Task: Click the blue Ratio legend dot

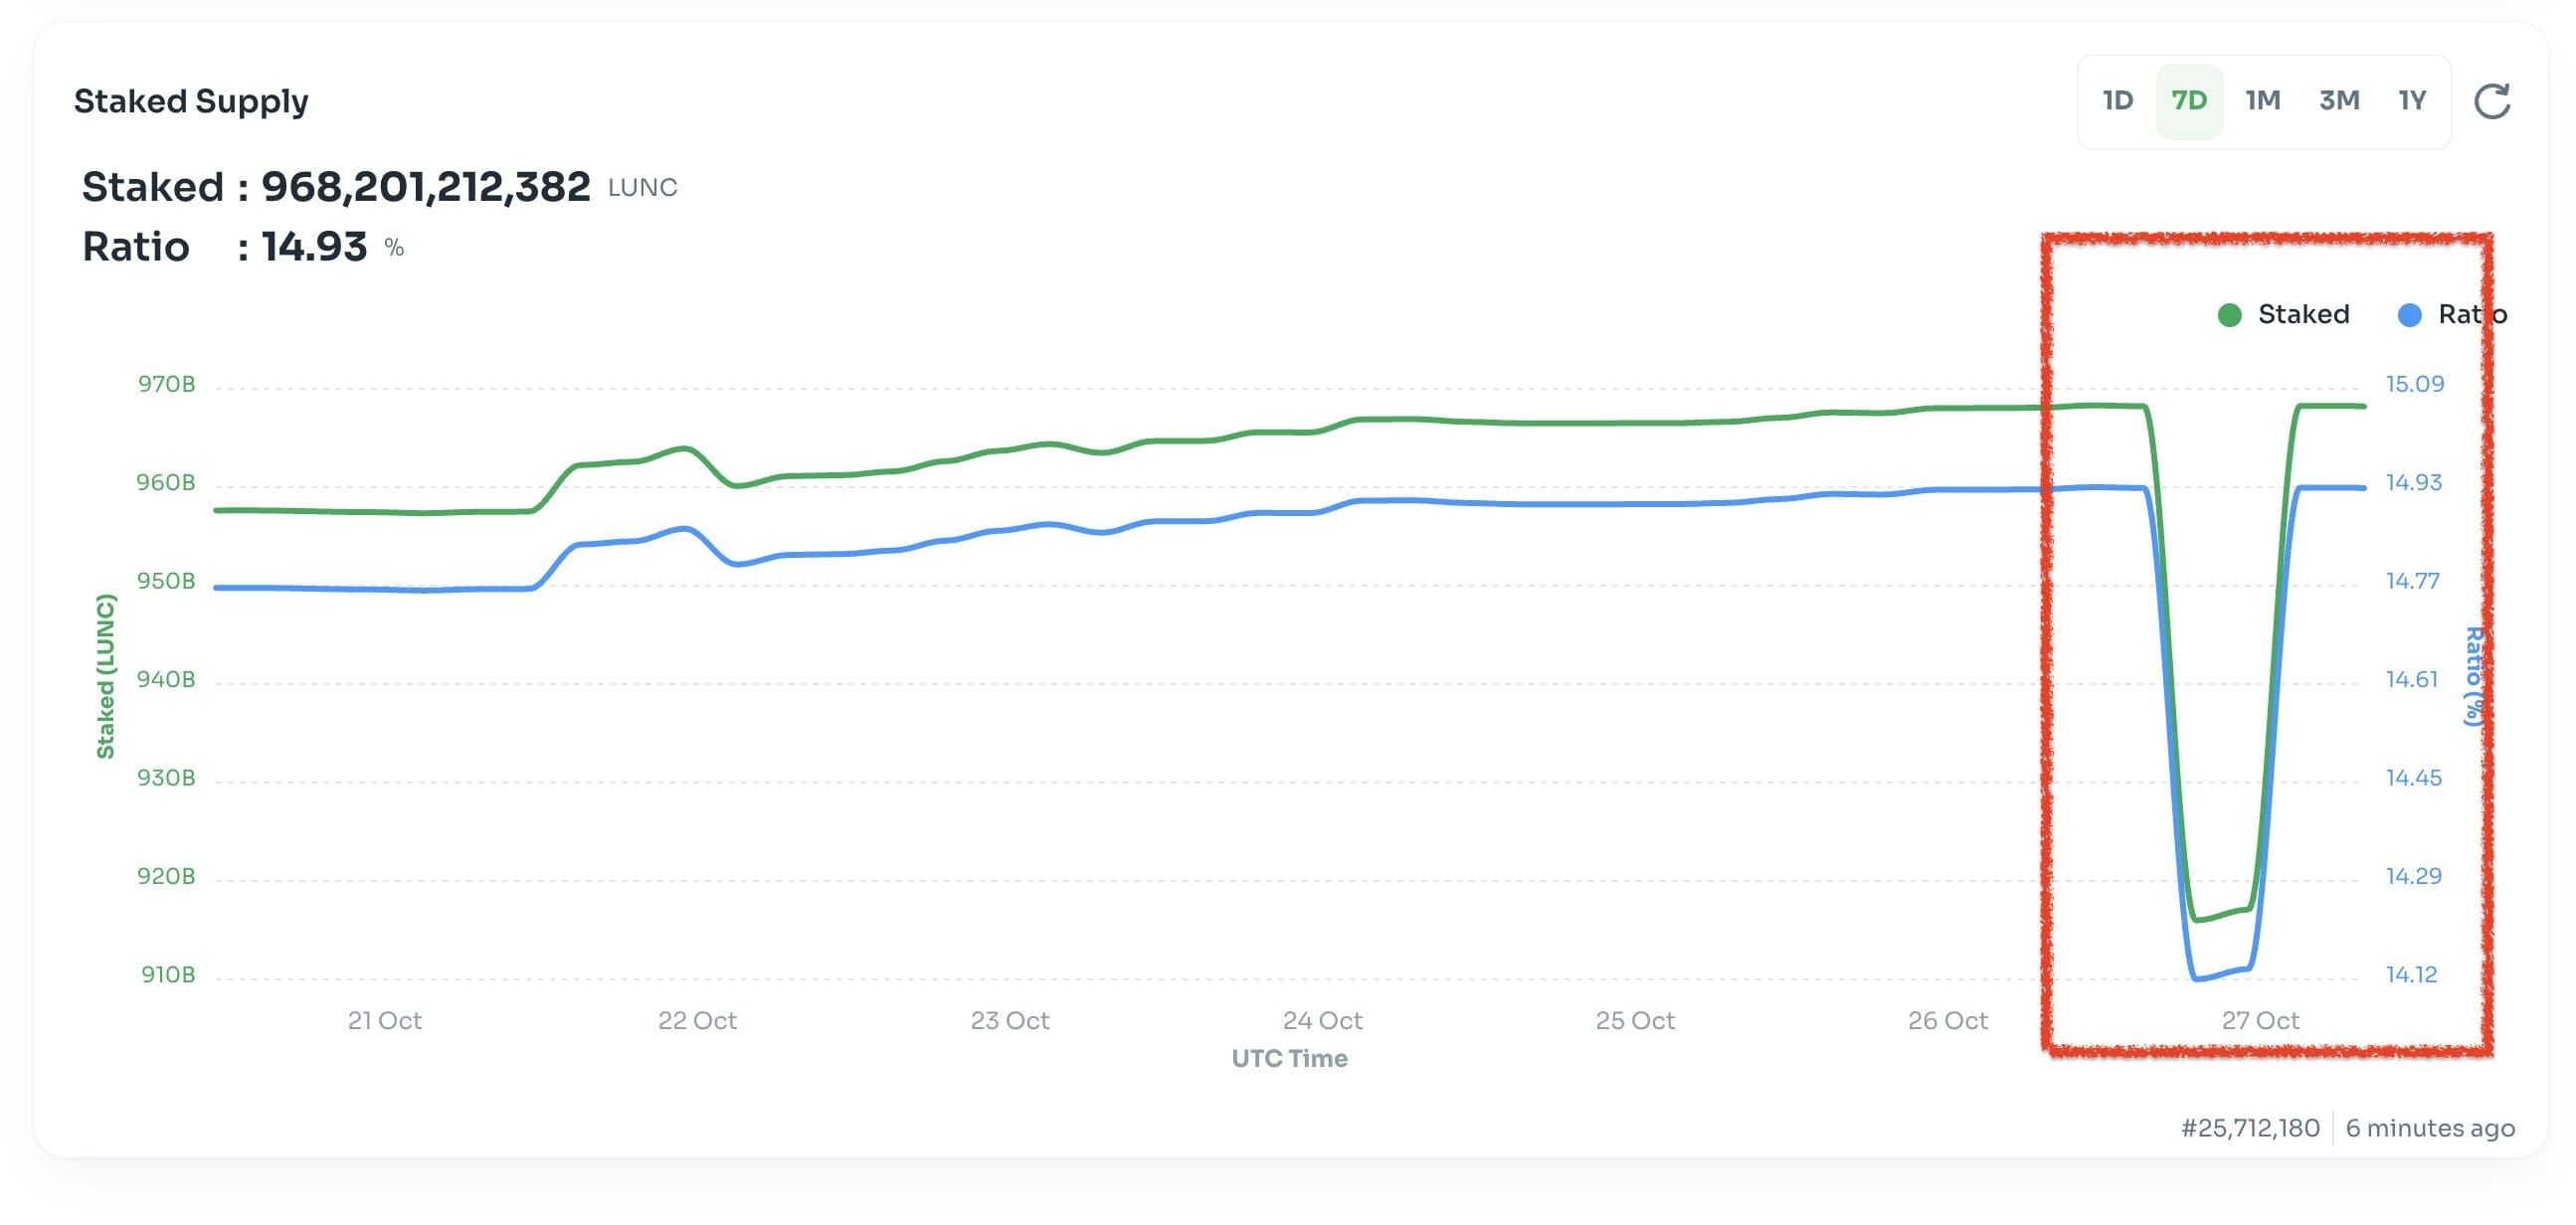Action: pos(2410,316)
